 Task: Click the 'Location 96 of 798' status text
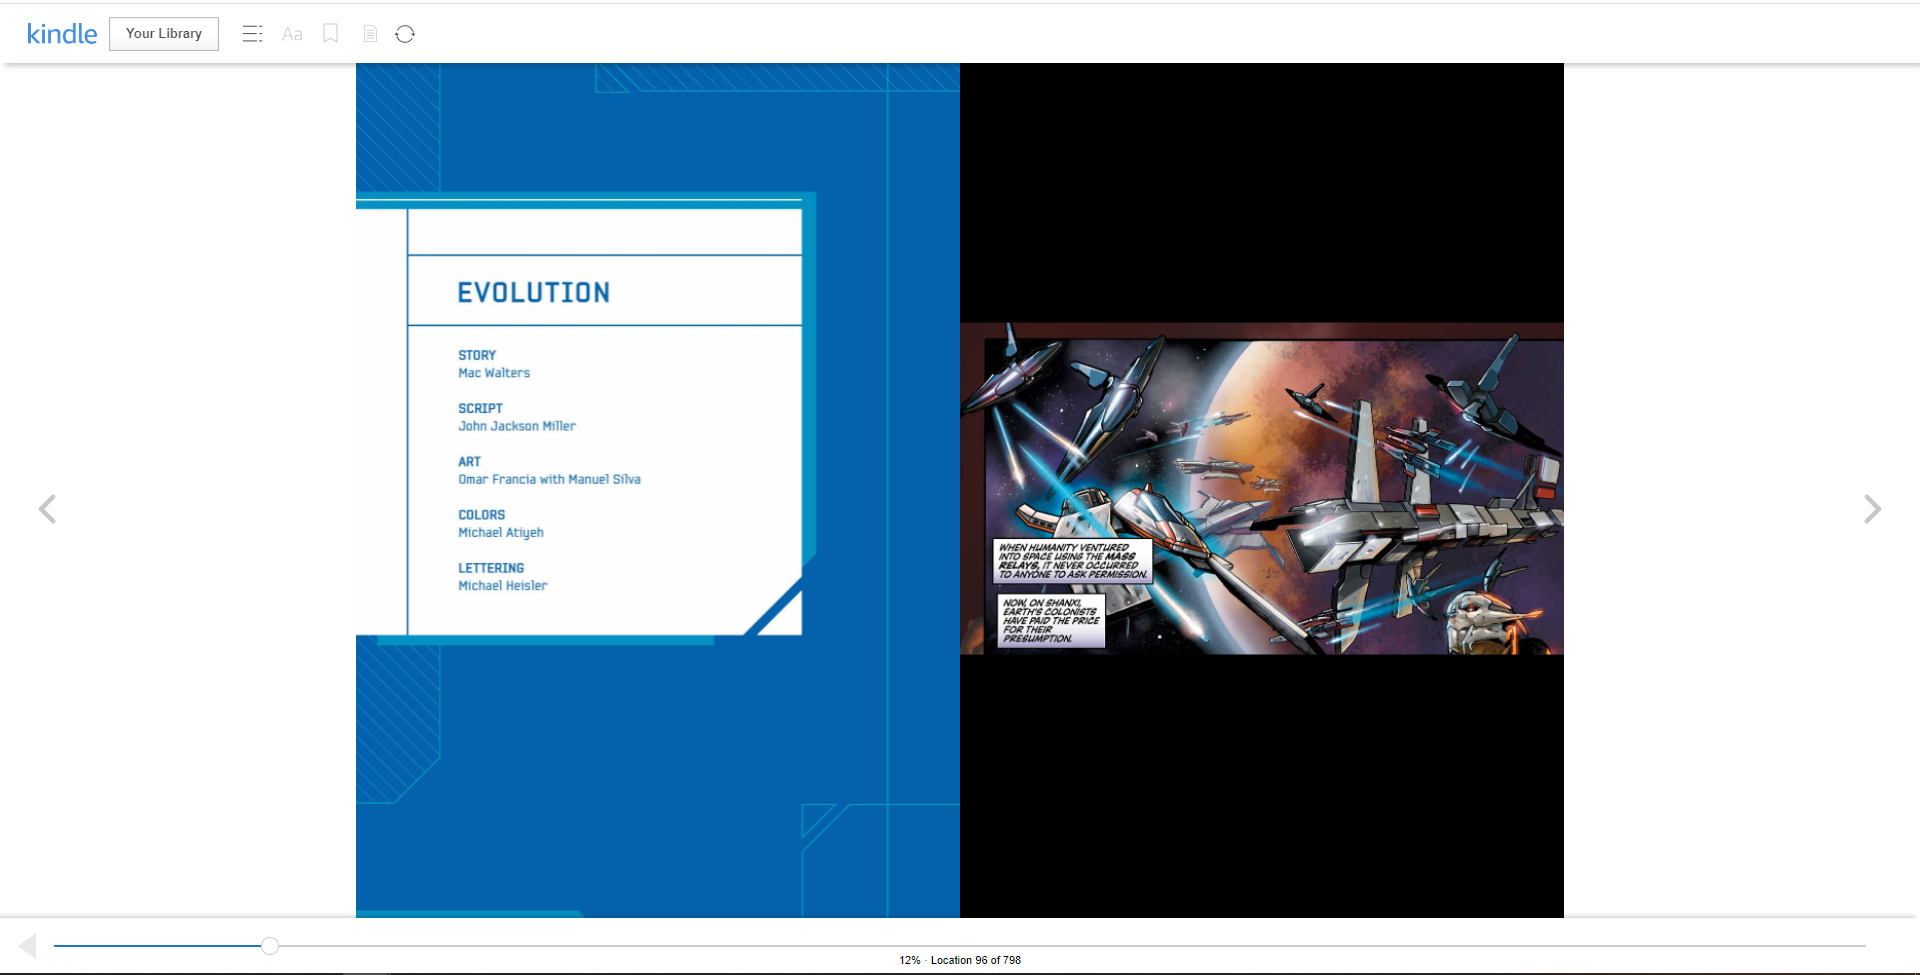(x=976, y=960)
